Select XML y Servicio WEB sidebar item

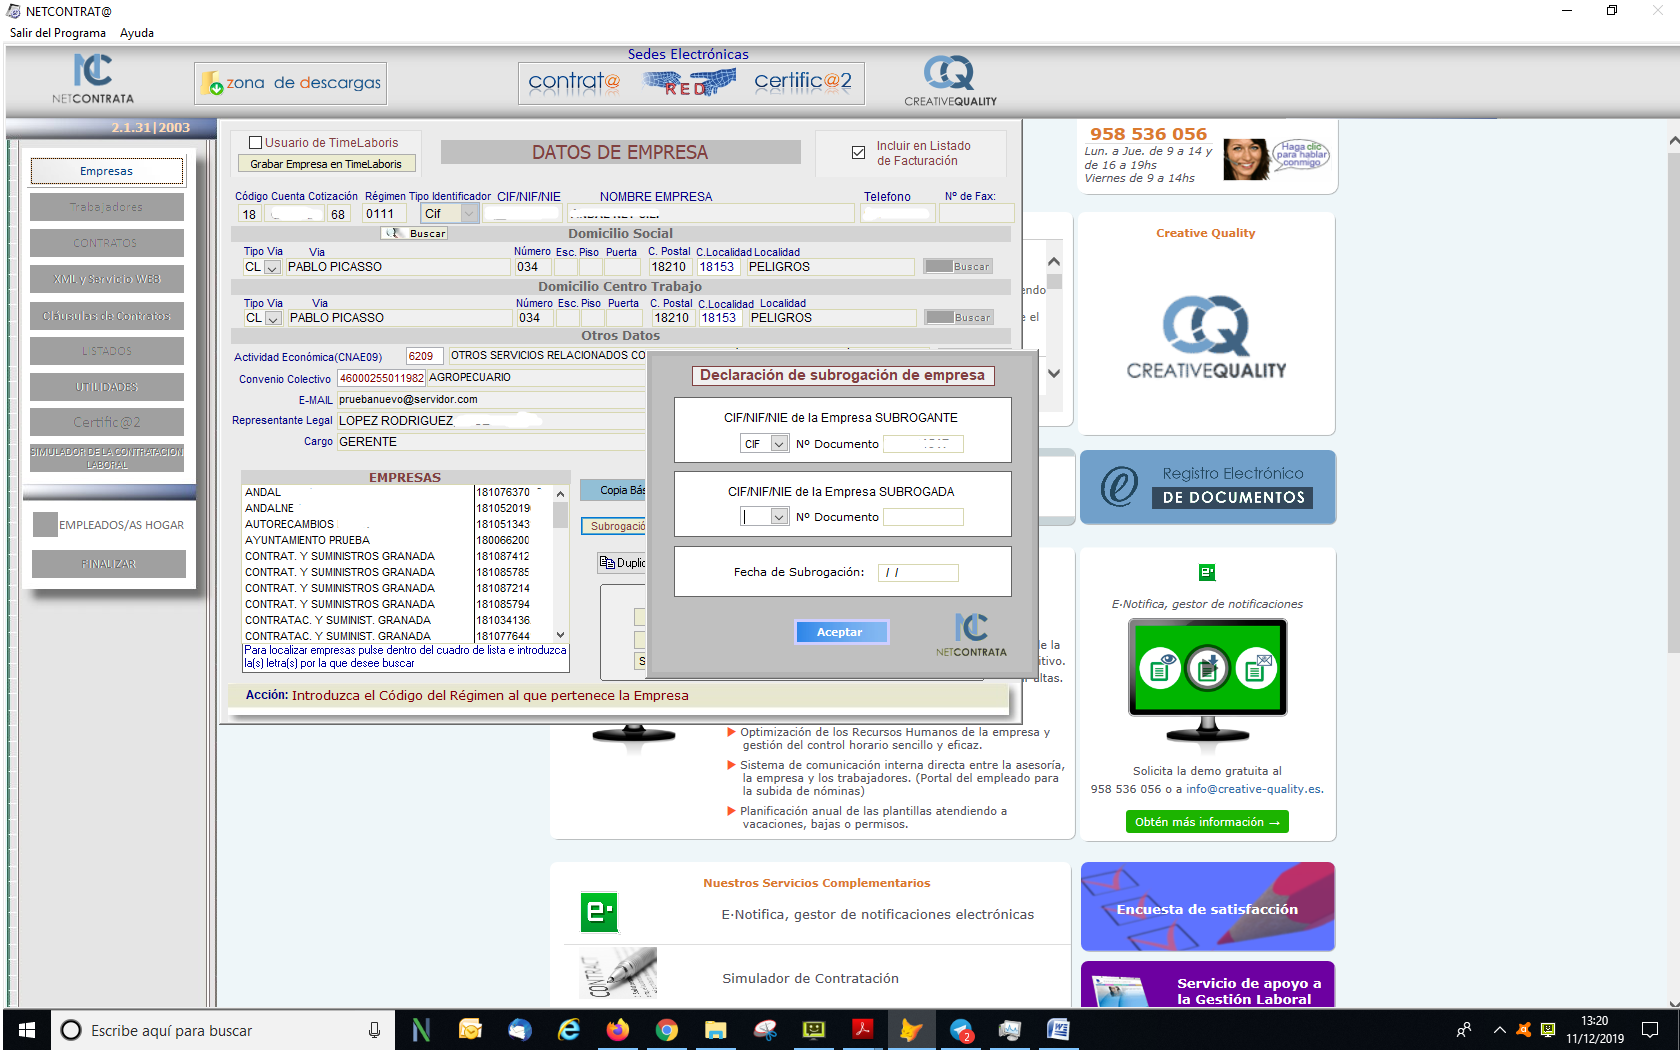[107, 279]
